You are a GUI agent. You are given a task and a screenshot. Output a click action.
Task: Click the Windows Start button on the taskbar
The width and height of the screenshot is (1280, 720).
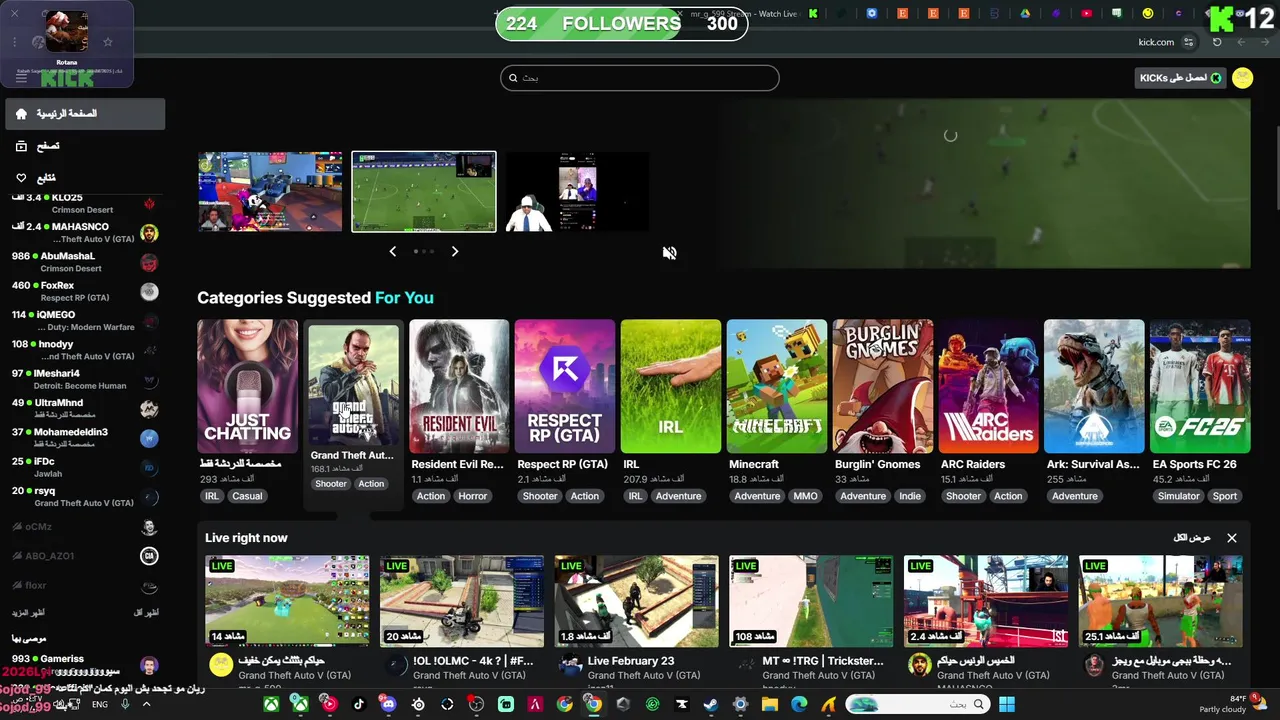(x=1007, y=704)
